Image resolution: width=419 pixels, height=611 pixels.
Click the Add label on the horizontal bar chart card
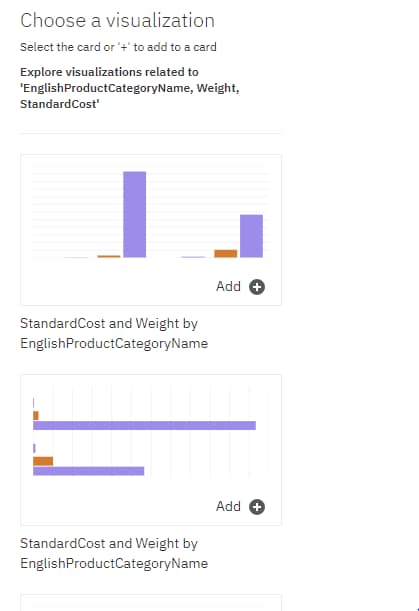coord(228,507)
